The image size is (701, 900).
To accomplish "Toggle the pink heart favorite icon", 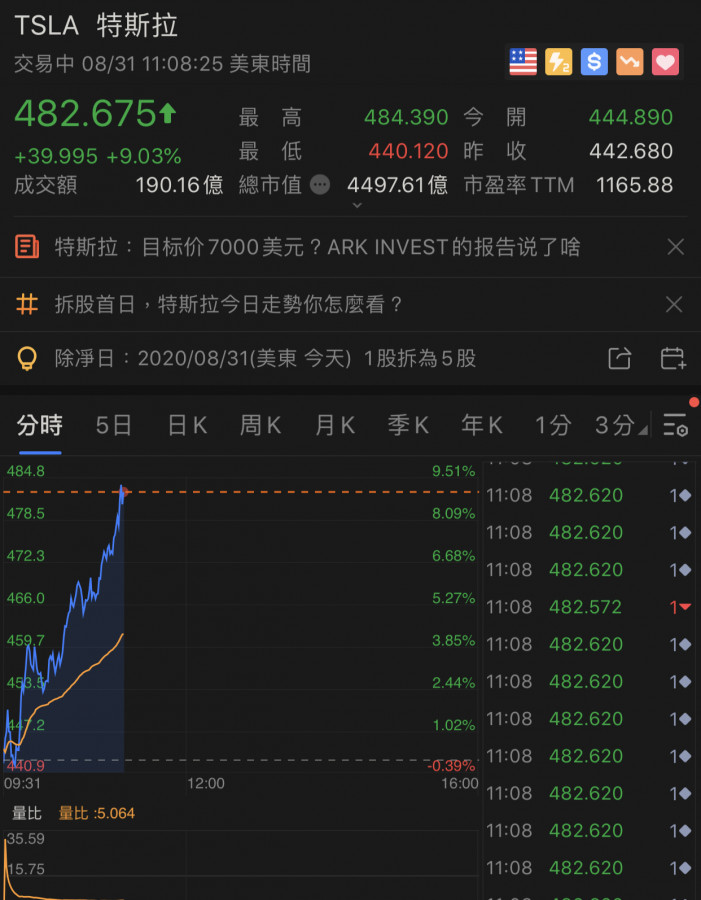I will 665,61.
